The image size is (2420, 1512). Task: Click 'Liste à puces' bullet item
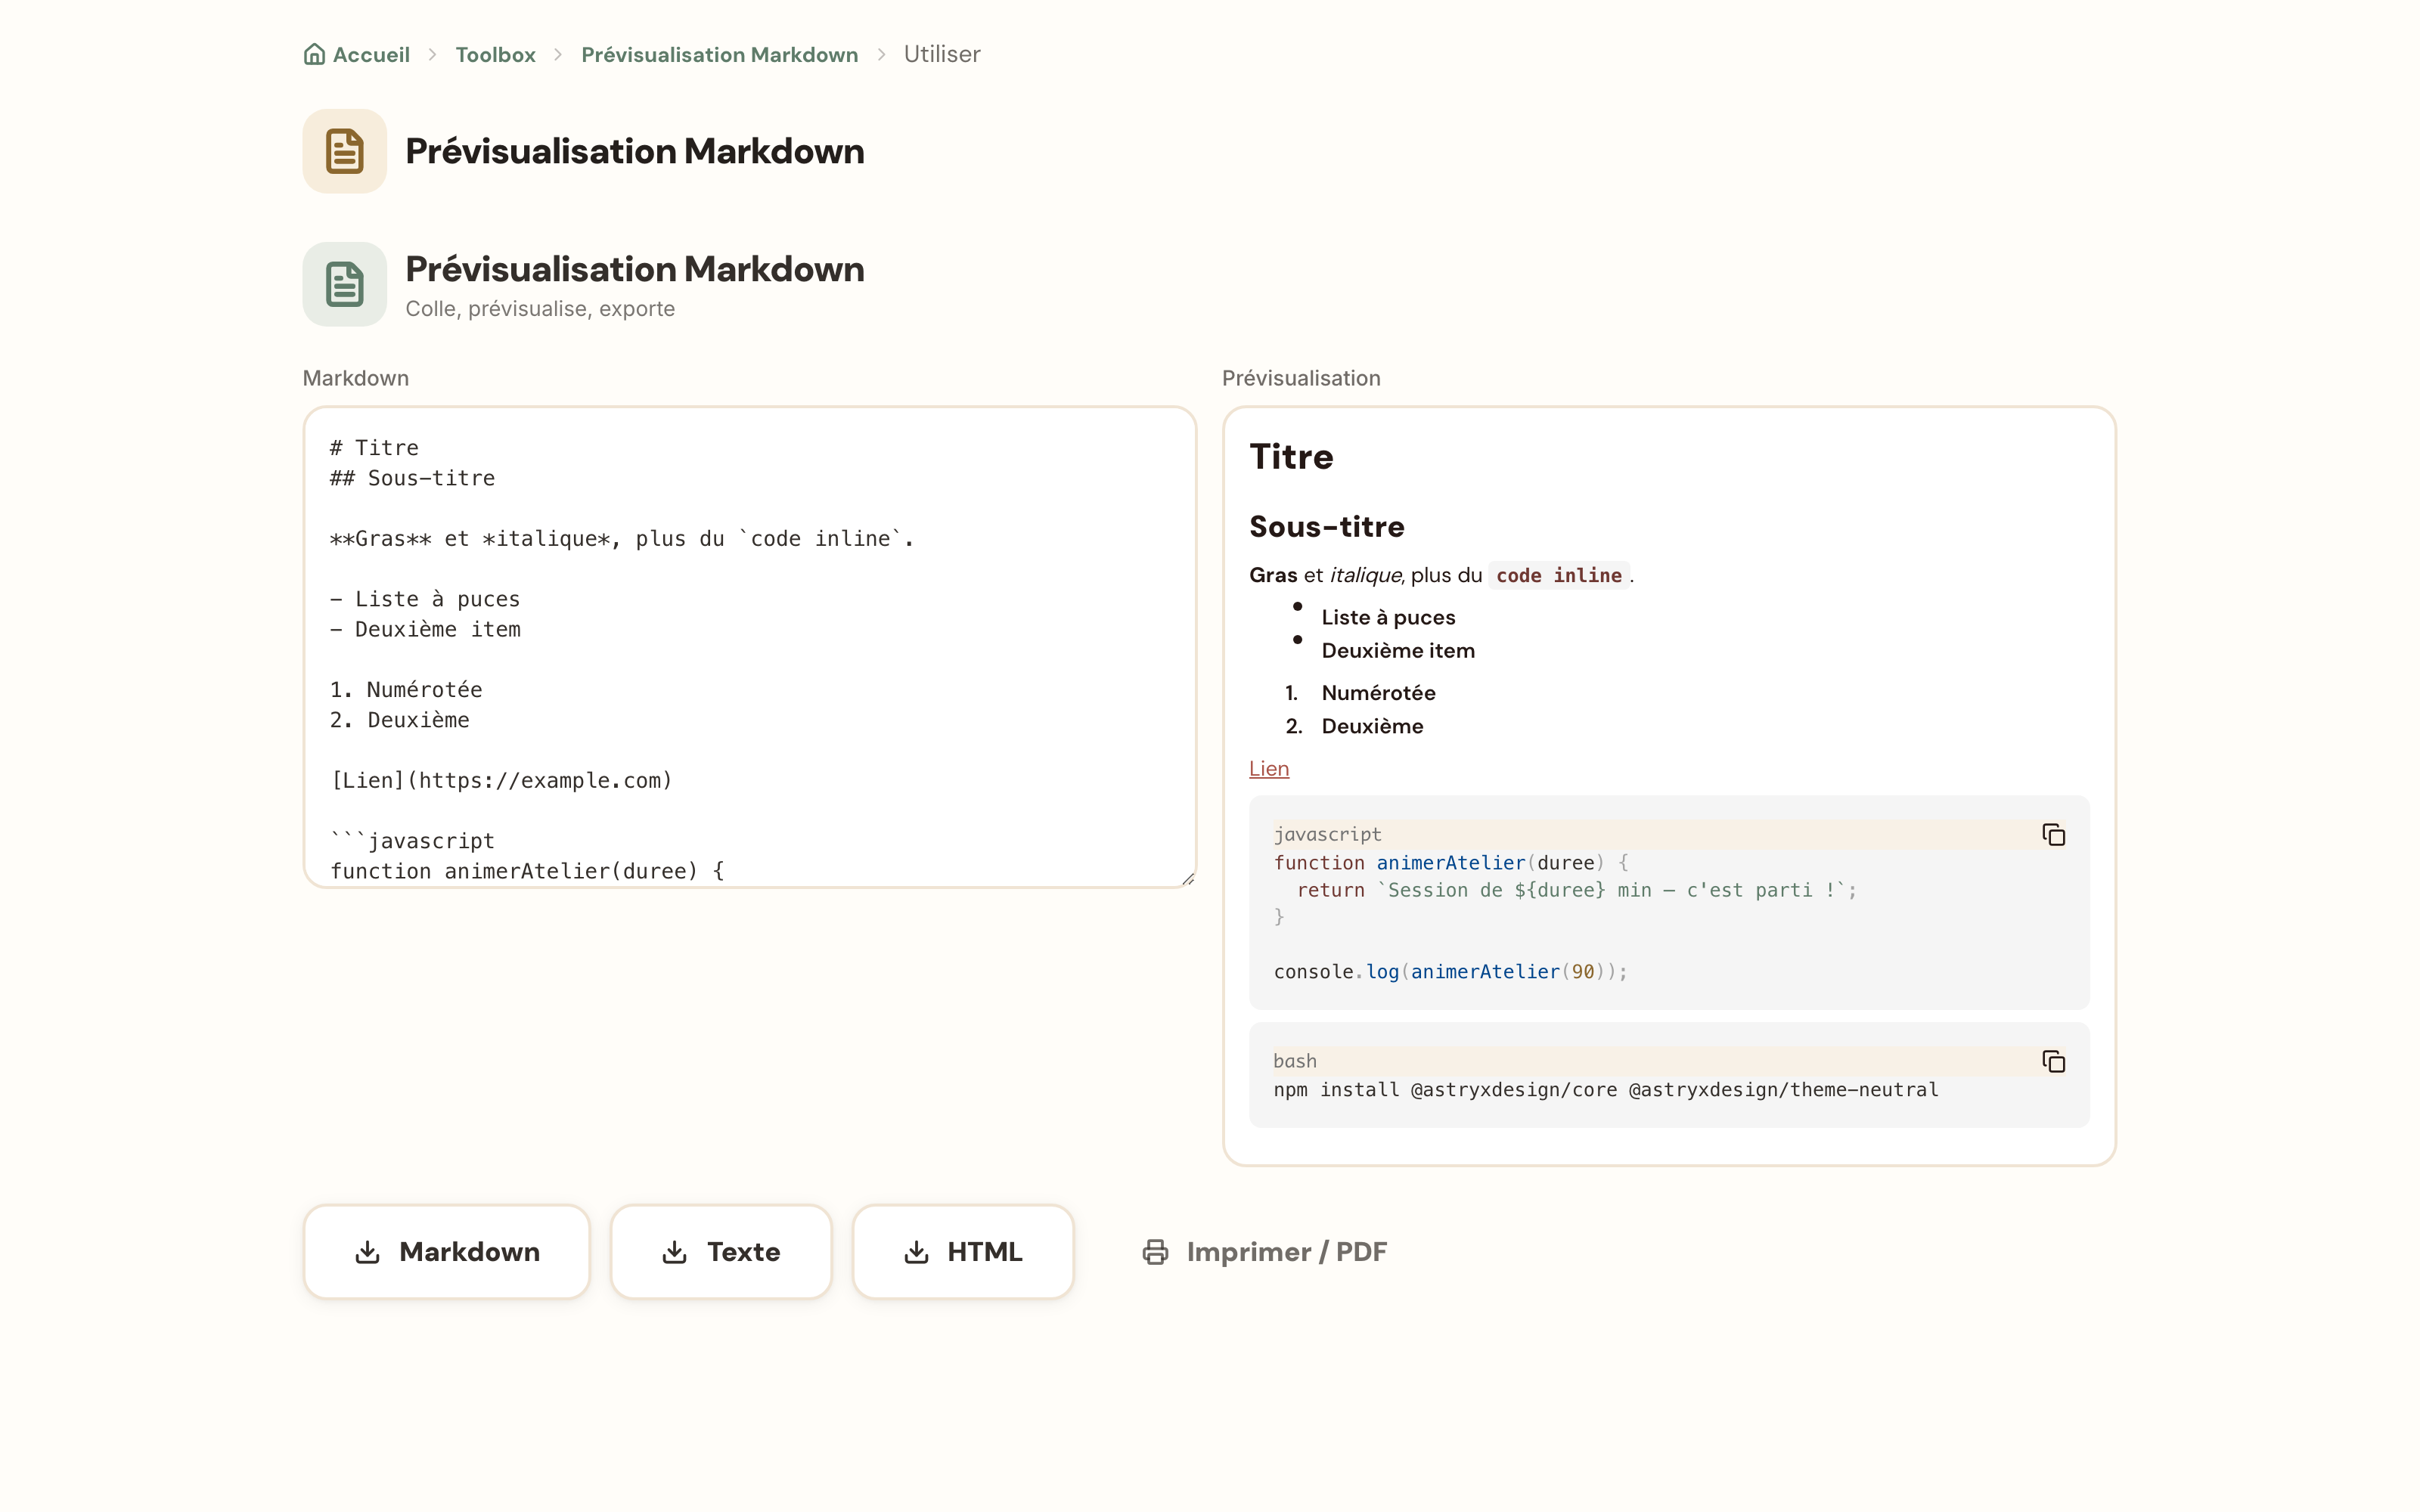click(x=1388, y=617)
